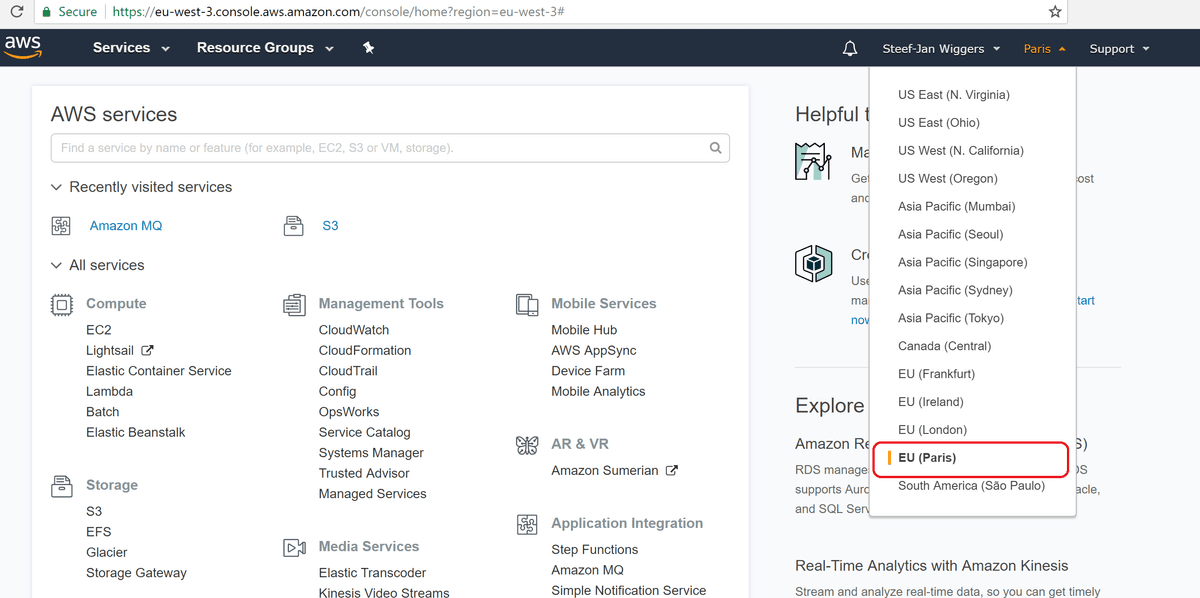Open the CloudFormation service

[x=365, y=351]
